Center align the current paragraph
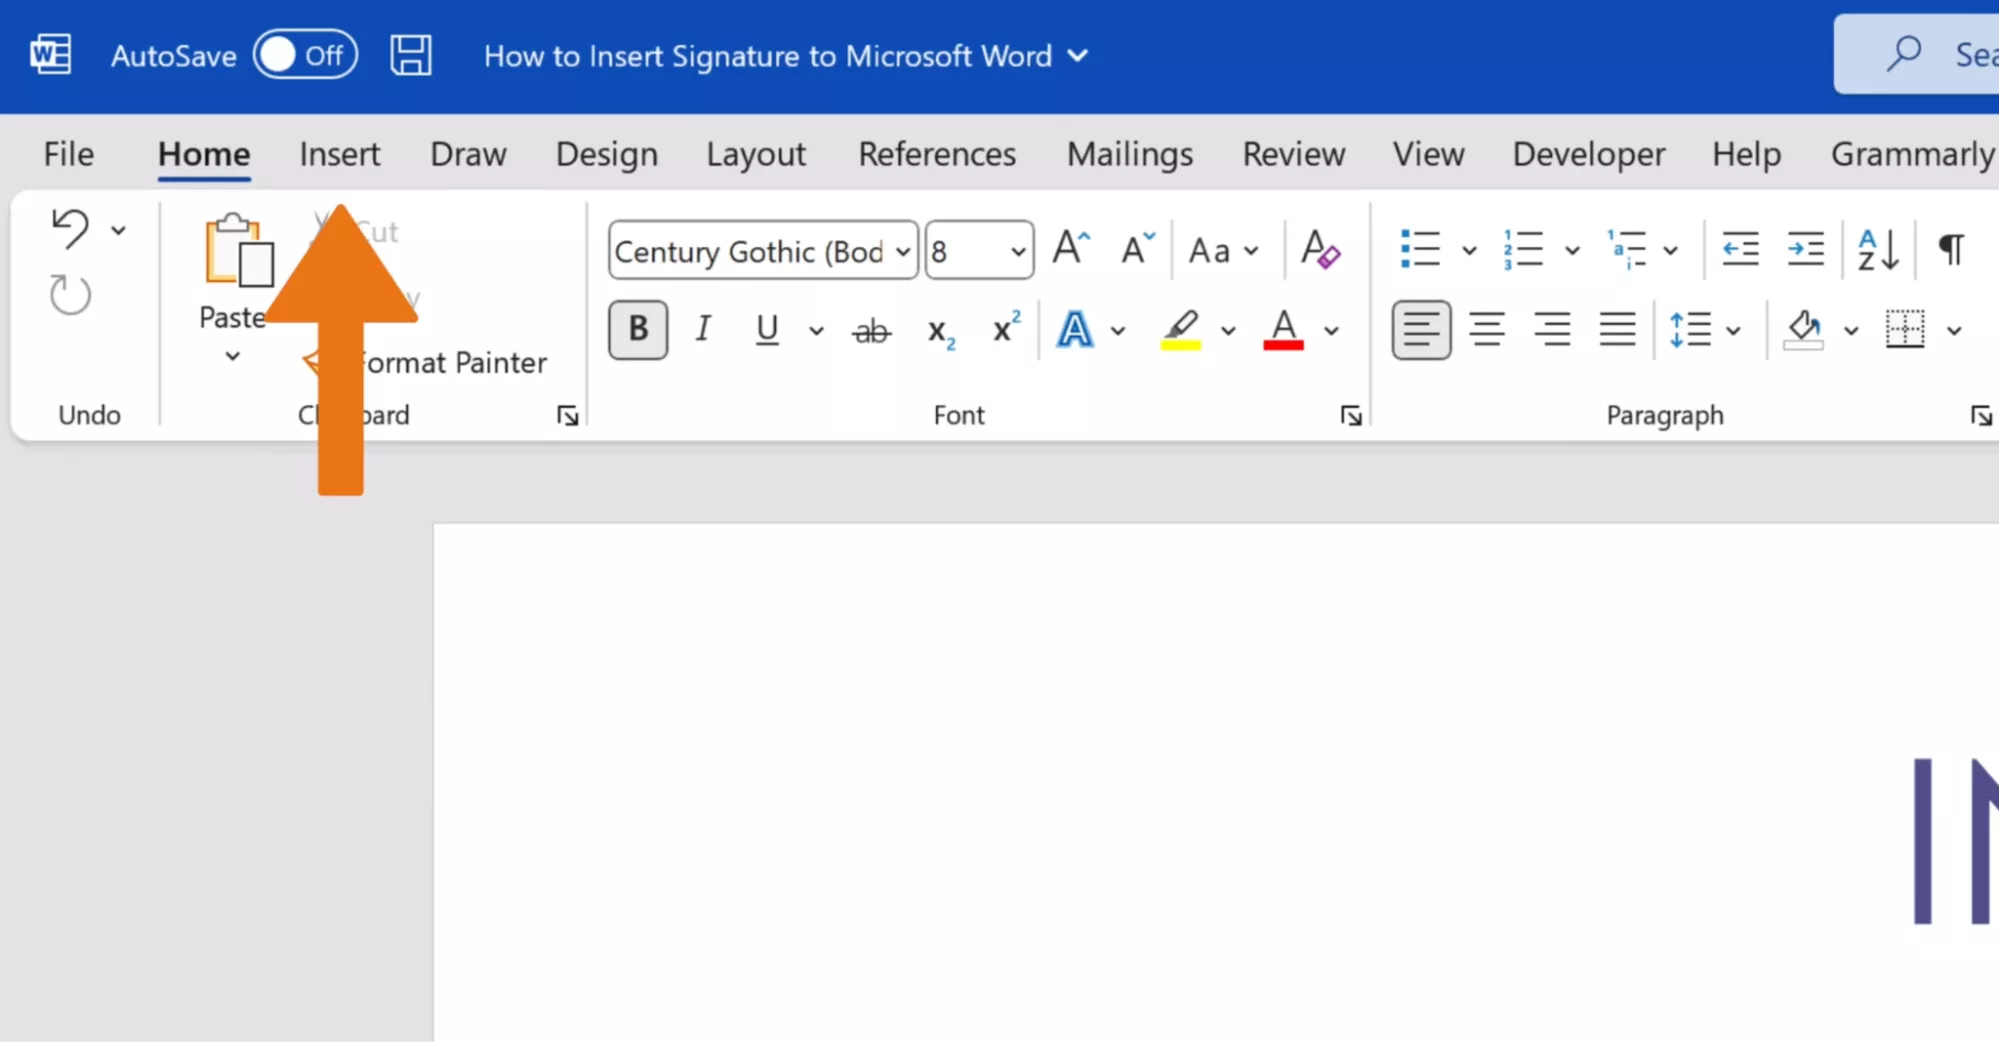 point(1487,329)
